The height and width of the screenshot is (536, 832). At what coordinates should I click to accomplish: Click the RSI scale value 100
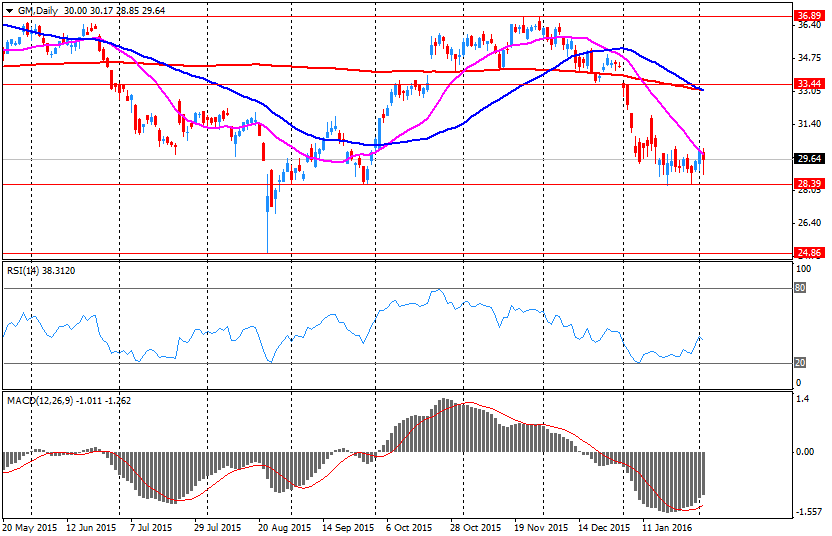[804, 269]
